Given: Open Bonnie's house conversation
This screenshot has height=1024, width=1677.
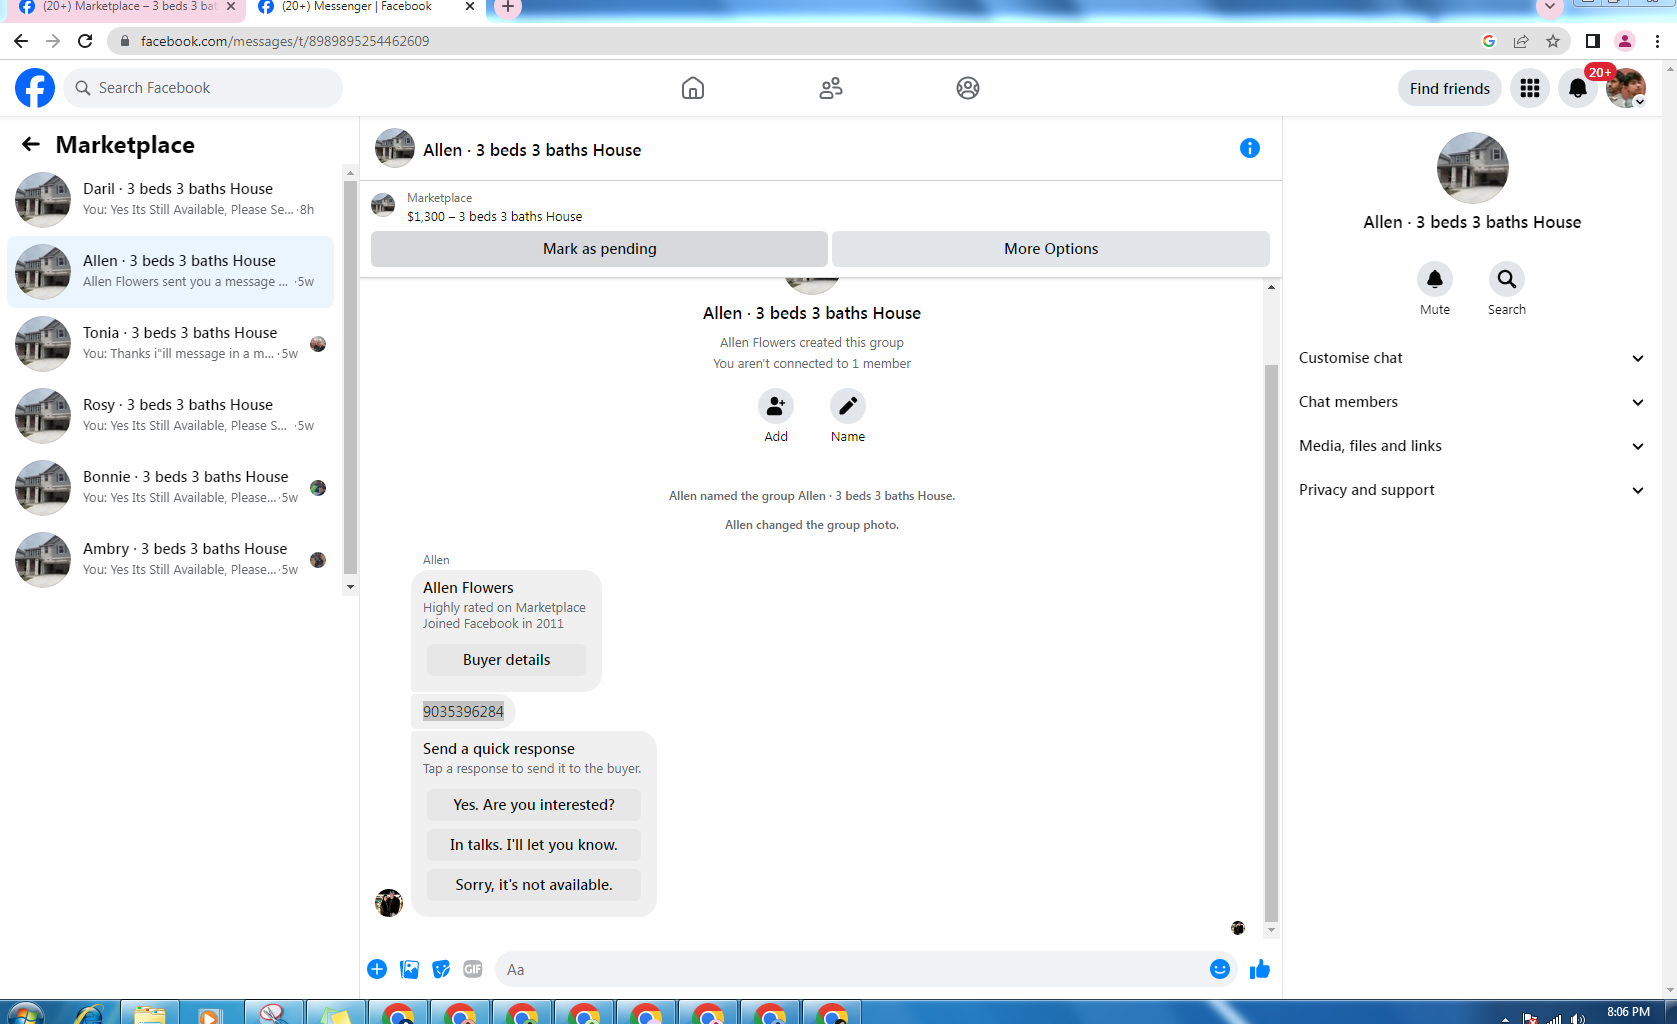Looking at the screenshot, I should coord(171,487).
